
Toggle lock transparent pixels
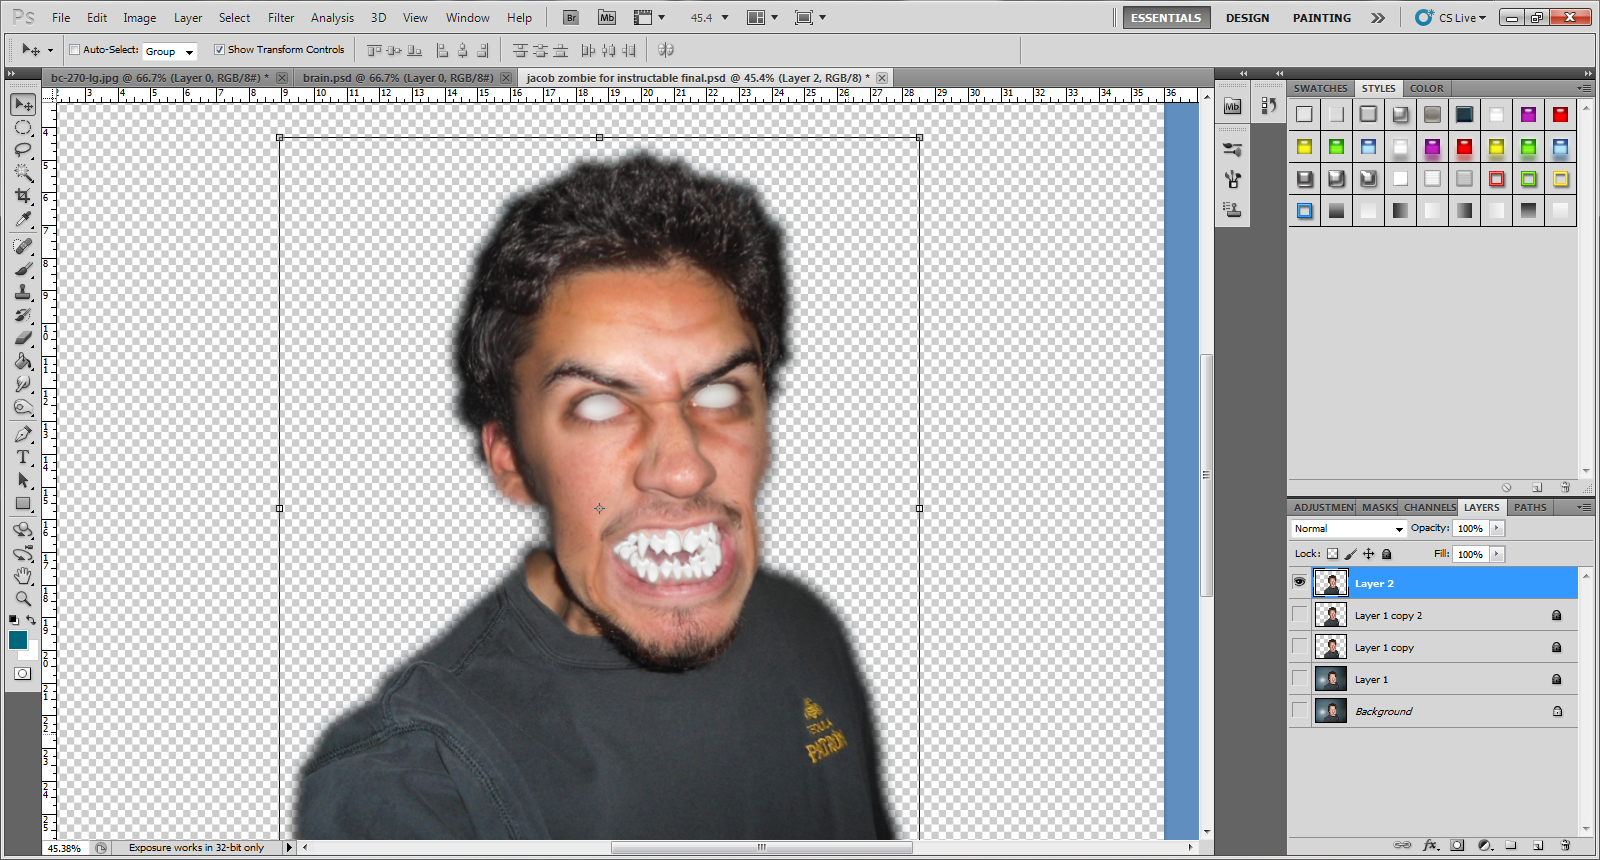[1332, 554]
